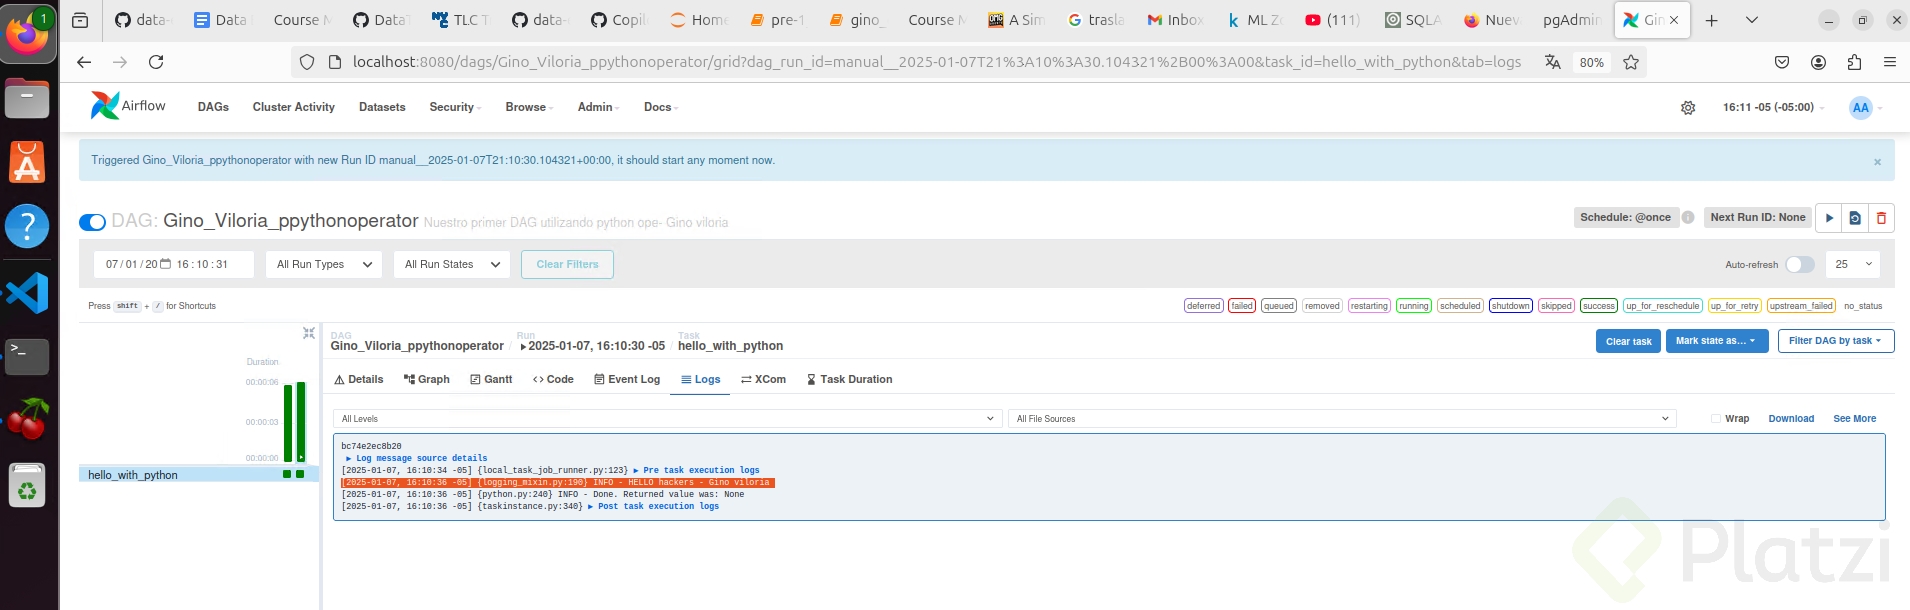Open the theme settings gear icon in the Airflow navbar

click(x=1688, y=108)
